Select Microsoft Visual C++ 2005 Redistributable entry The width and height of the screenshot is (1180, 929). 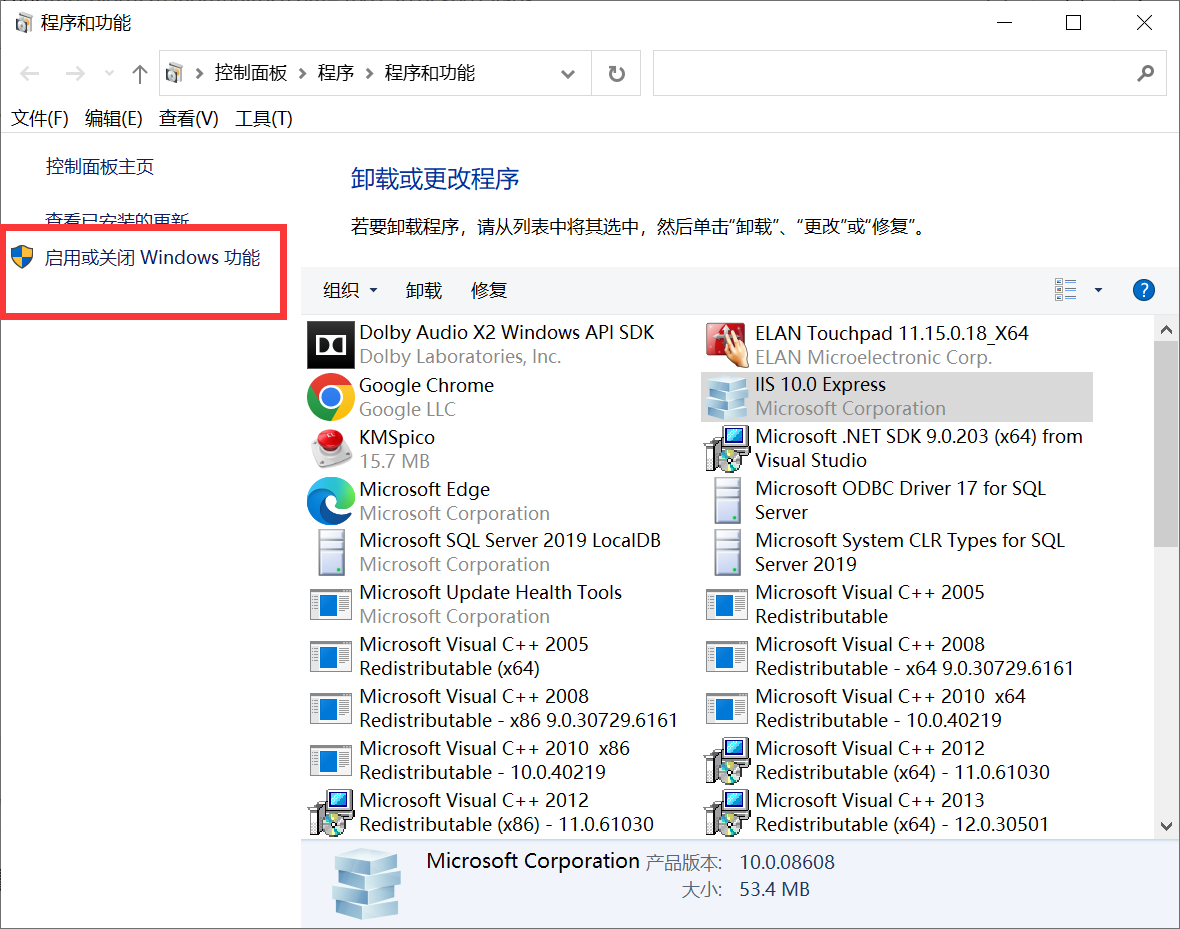[x=896, y=605]
